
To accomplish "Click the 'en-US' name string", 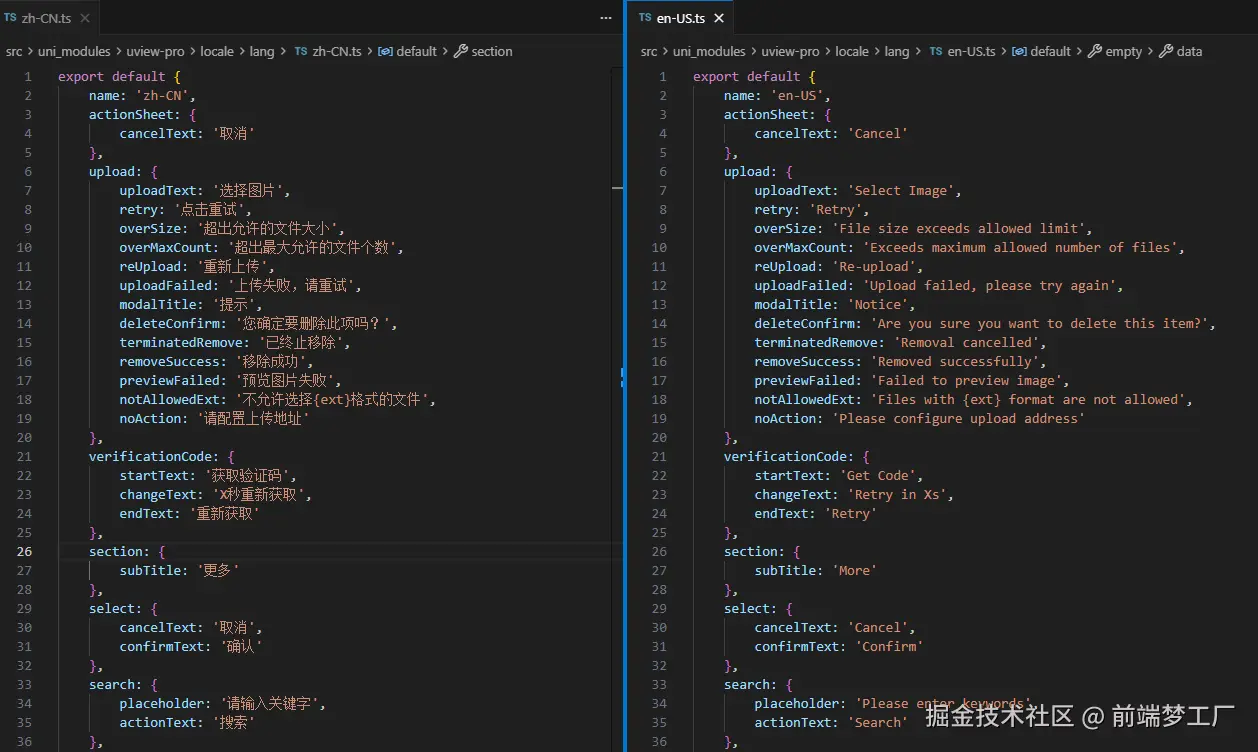I will click(x=799, y=95).
